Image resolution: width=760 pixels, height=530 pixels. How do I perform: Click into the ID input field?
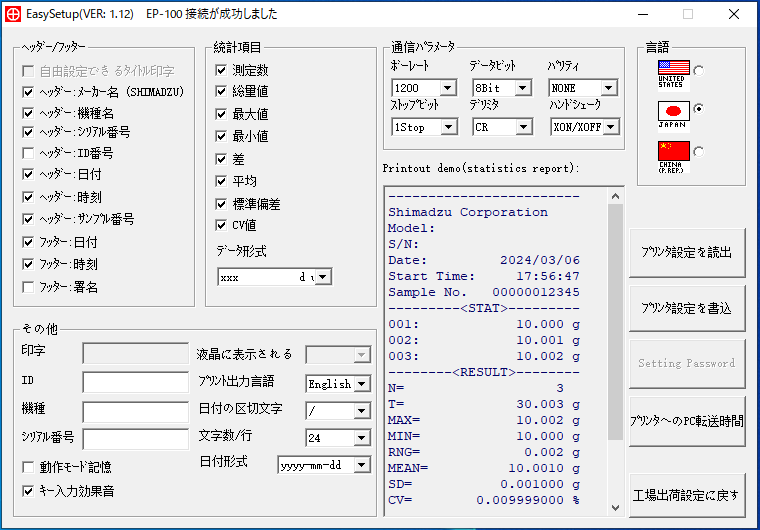136,382
